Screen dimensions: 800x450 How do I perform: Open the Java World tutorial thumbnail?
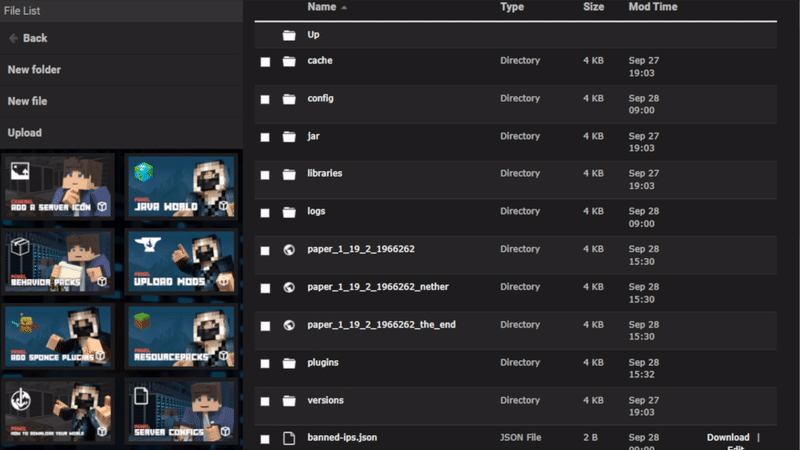(x=181, y=187)
